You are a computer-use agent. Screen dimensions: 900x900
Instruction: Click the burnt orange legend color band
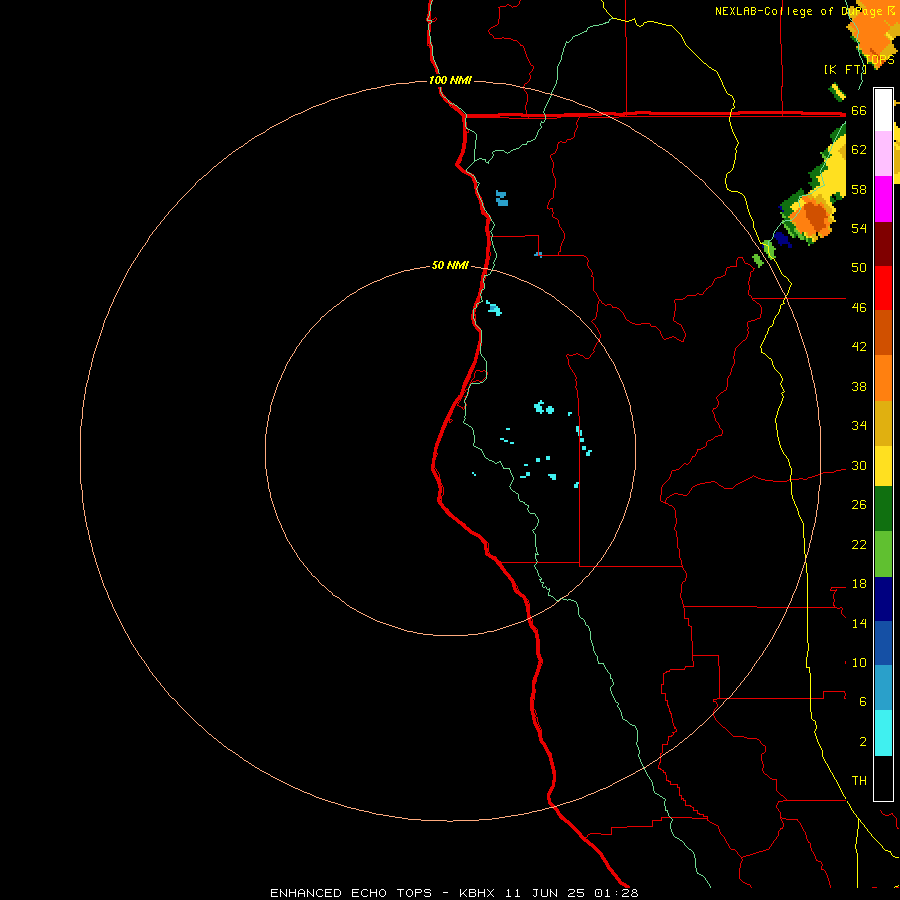pyautogui.click(x=883, y=333)
